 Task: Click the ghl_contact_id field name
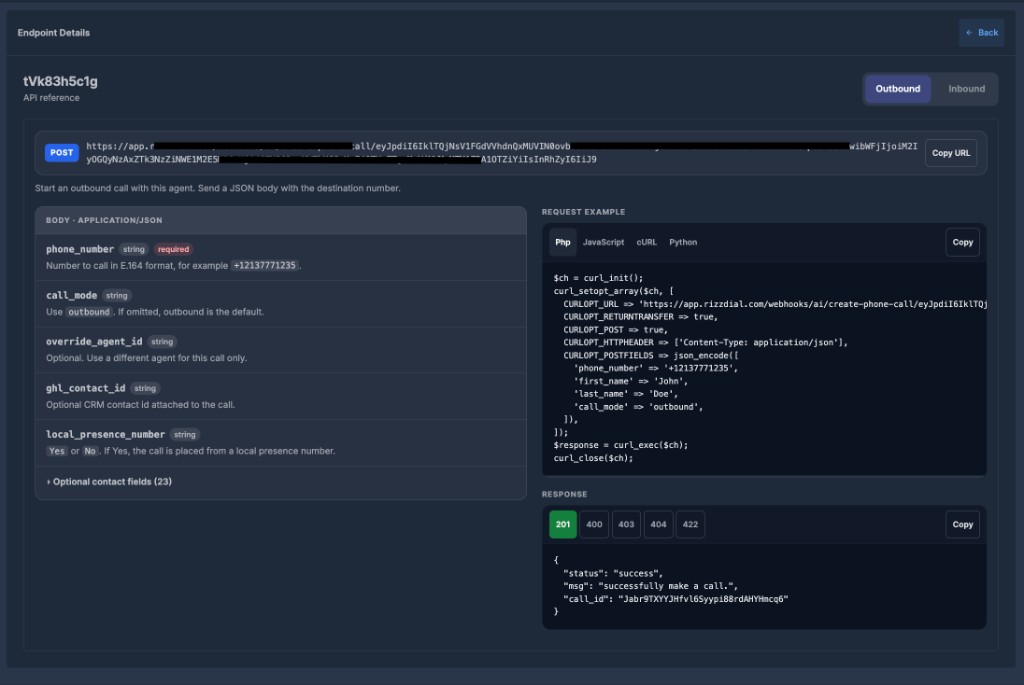pos(86,388)
